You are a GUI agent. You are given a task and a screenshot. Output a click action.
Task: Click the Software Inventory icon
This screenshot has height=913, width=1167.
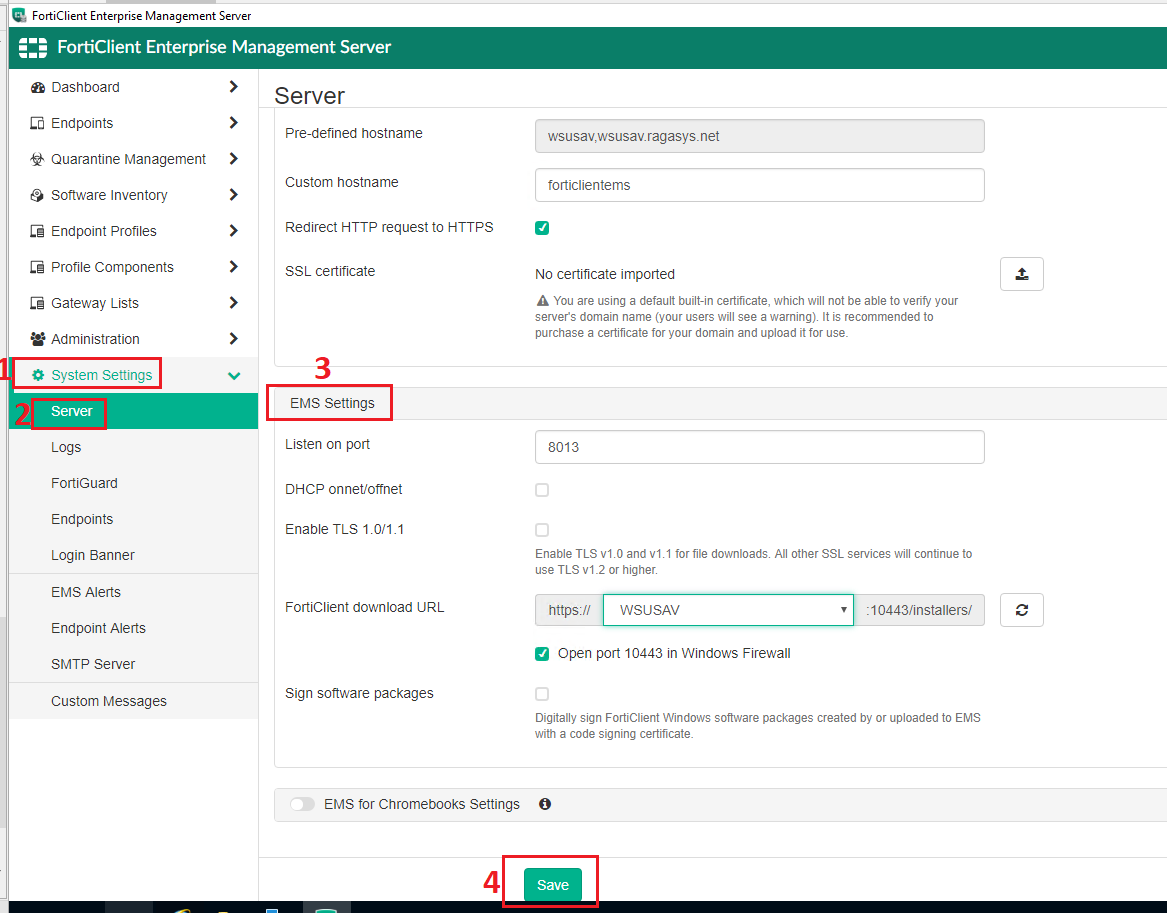point(36,195)
